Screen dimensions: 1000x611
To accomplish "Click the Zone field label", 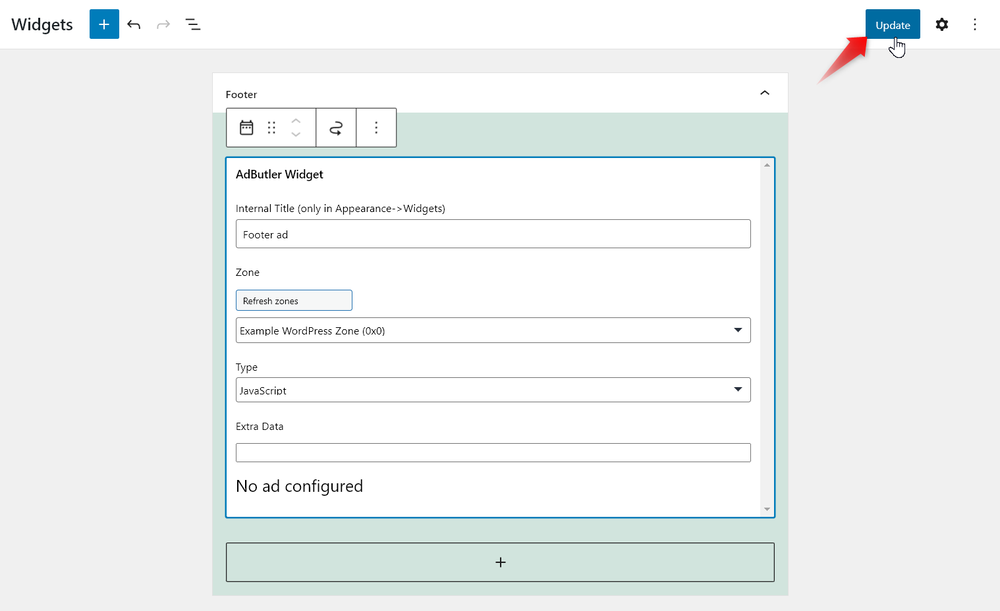I will 247,272.
